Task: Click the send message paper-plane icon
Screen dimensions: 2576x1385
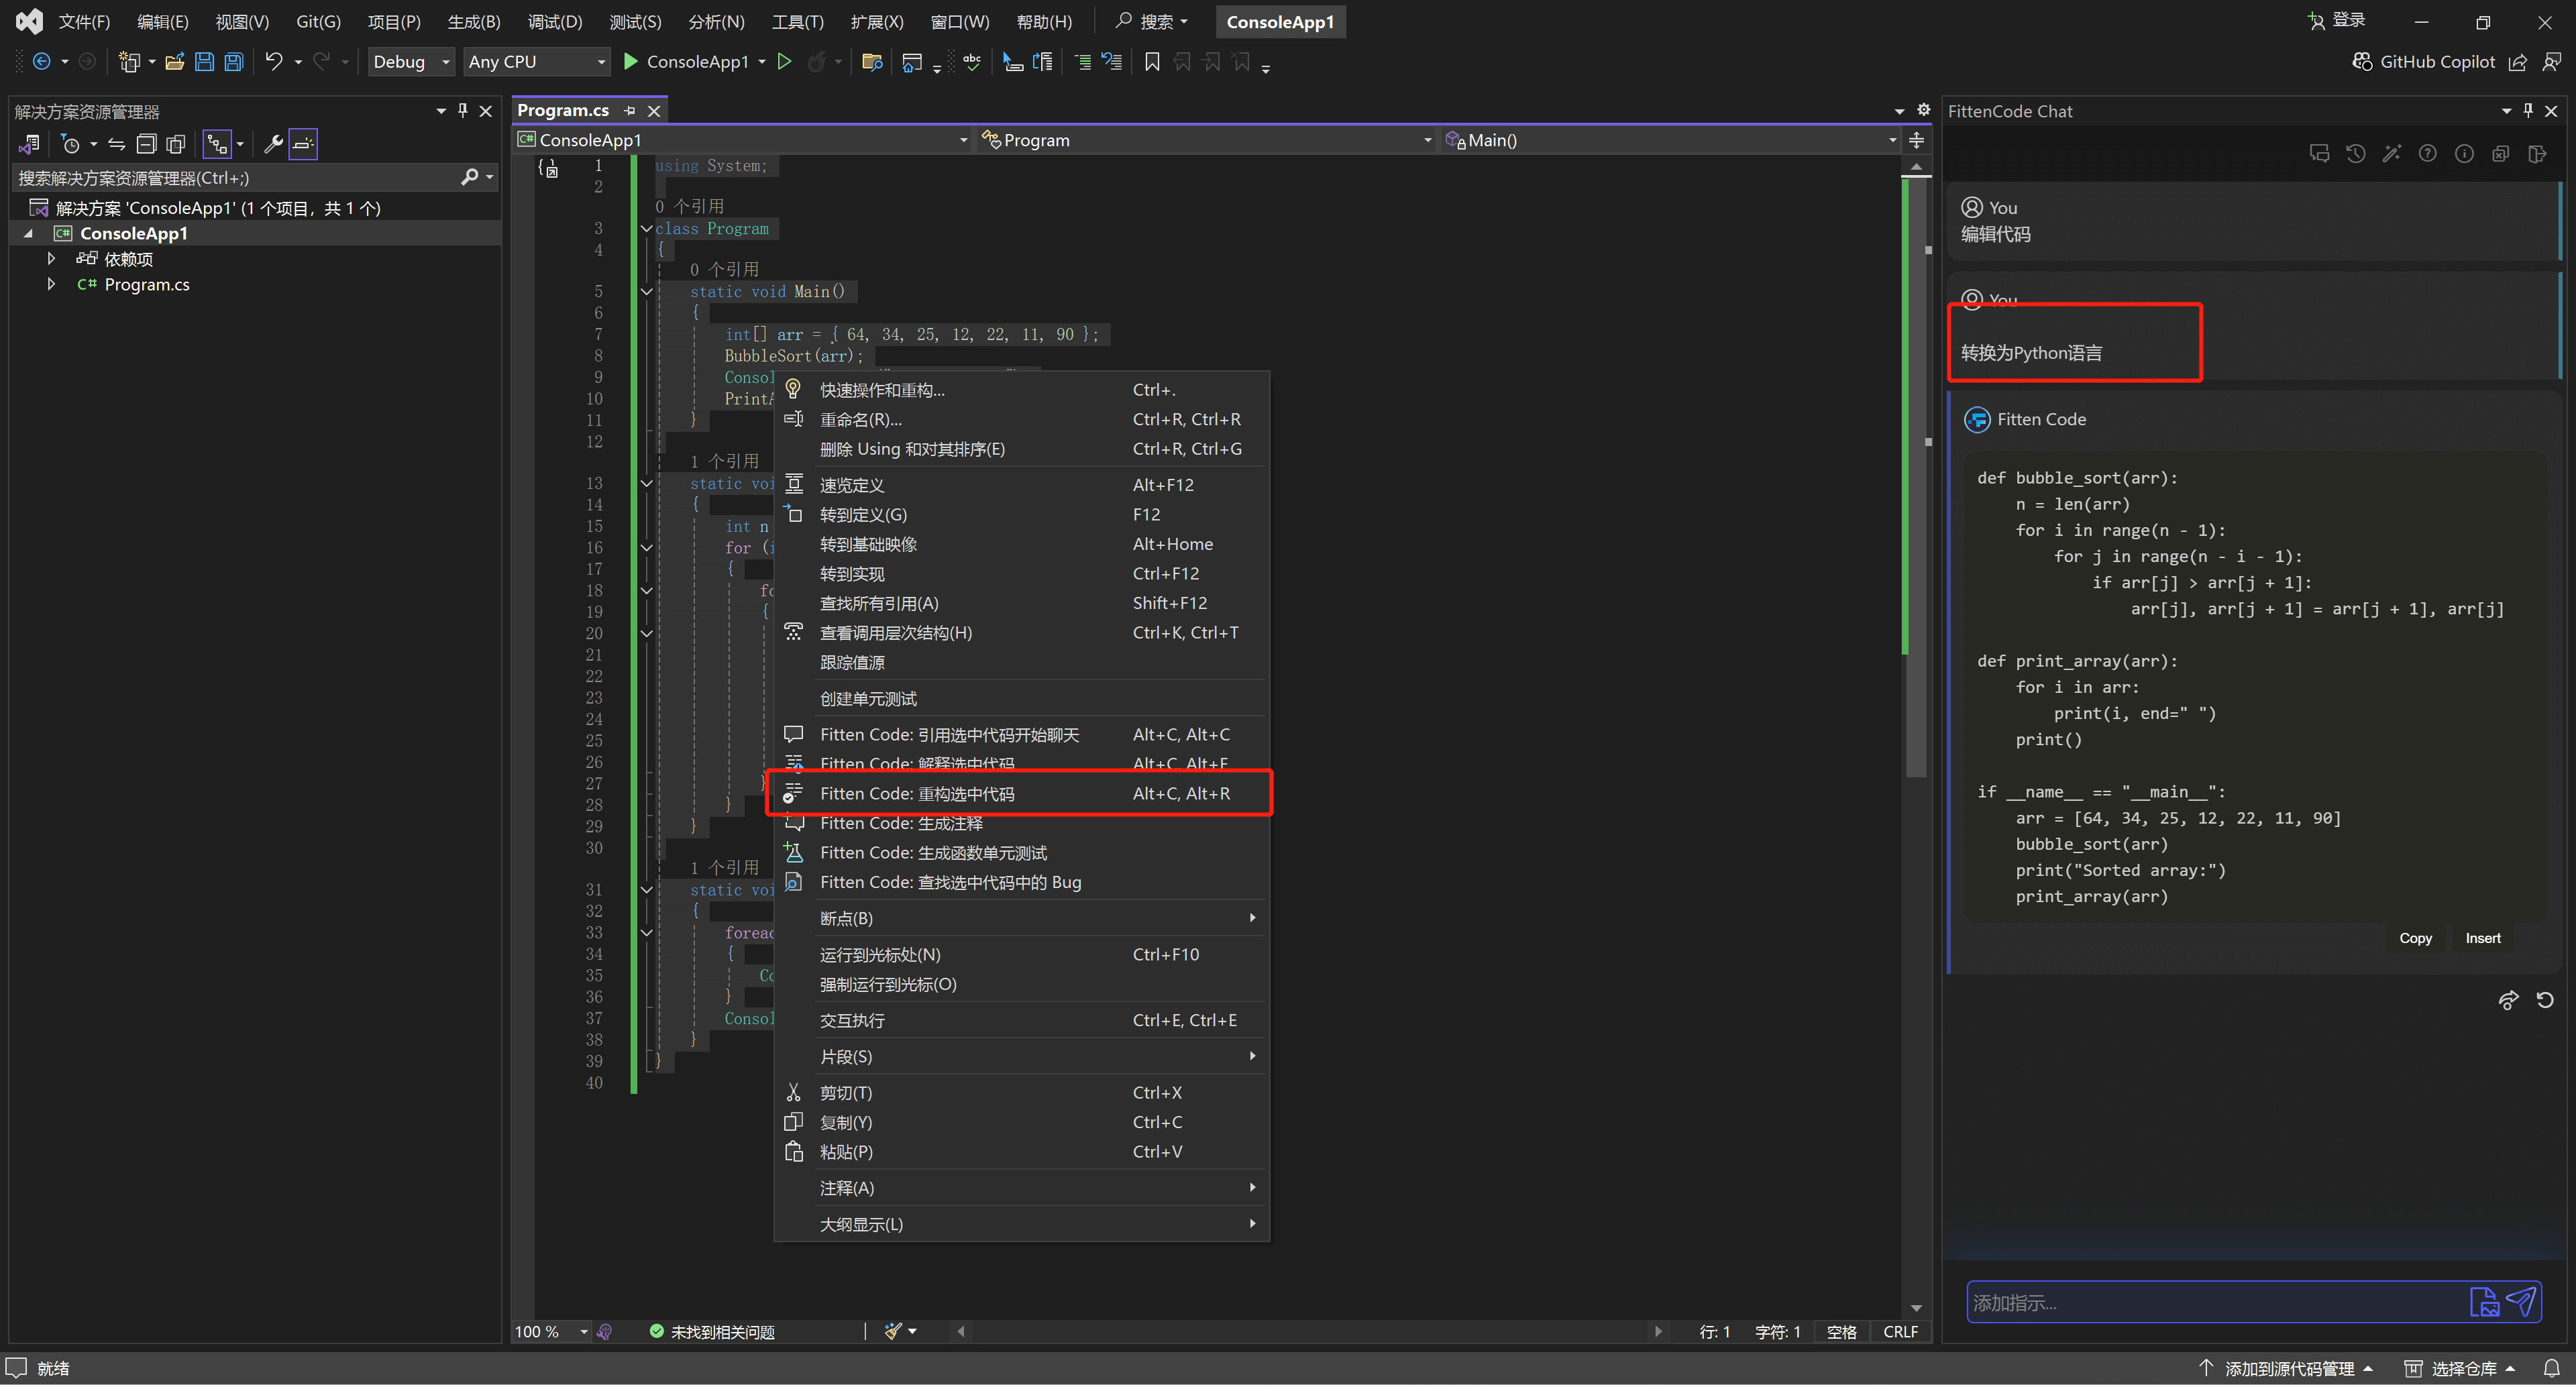Action: [x=2521, y=1301]
